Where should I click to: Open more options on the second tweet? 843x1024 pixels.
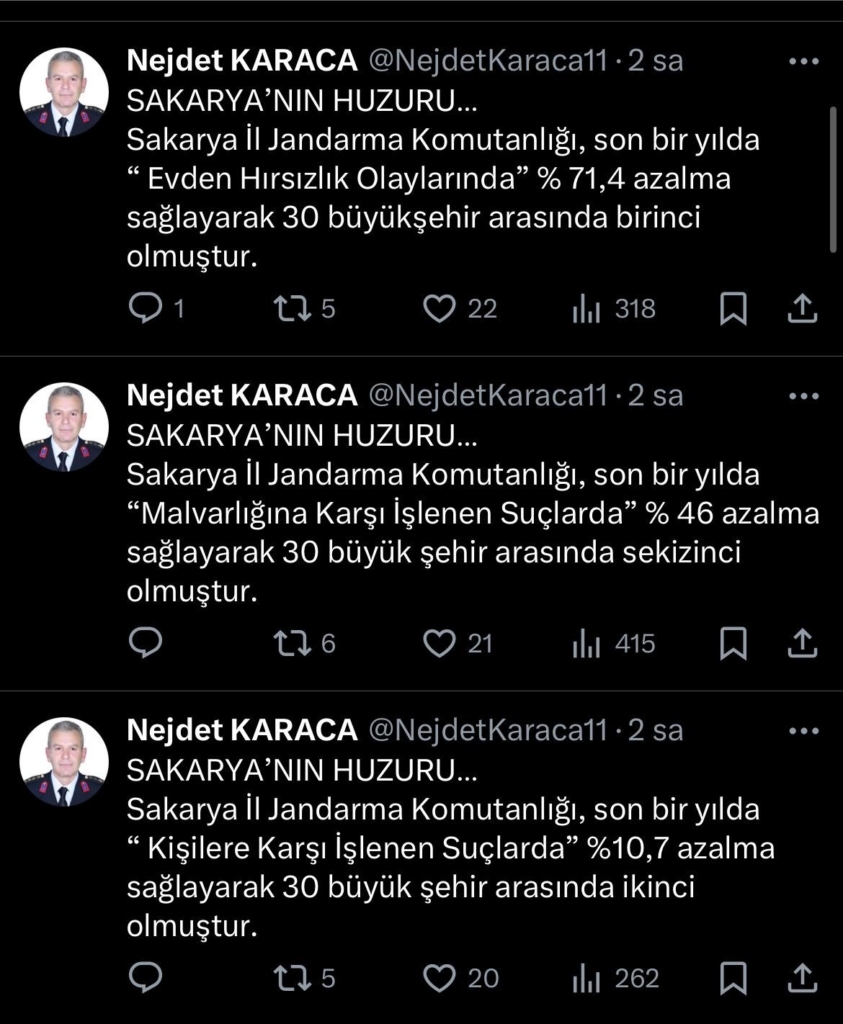[x=804, y=396]
